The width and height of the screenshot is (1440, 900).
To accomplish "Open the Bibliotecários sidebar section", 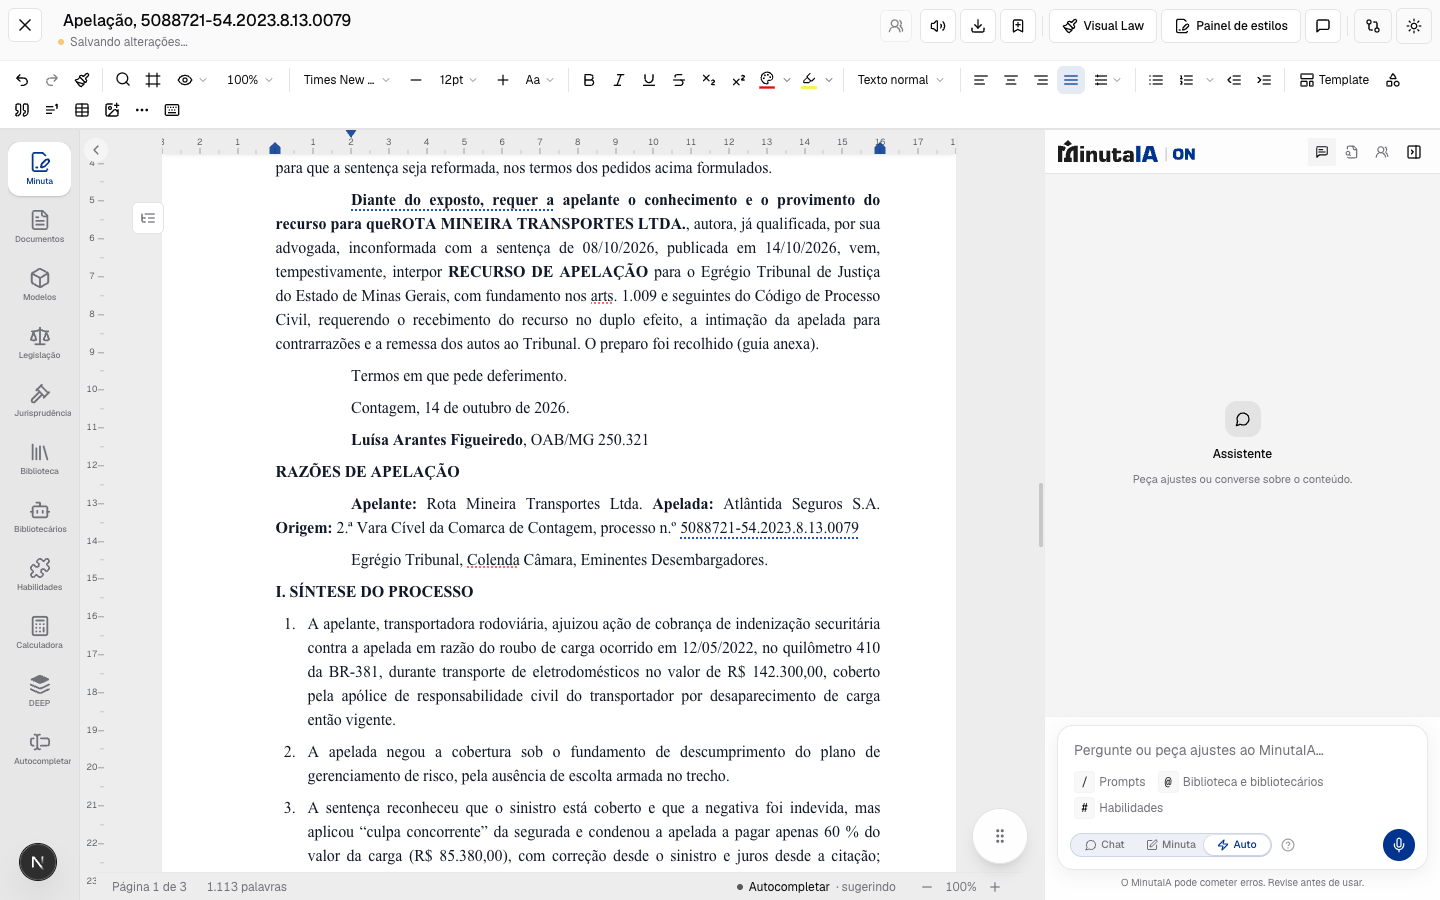I will (x=40, y=516).
